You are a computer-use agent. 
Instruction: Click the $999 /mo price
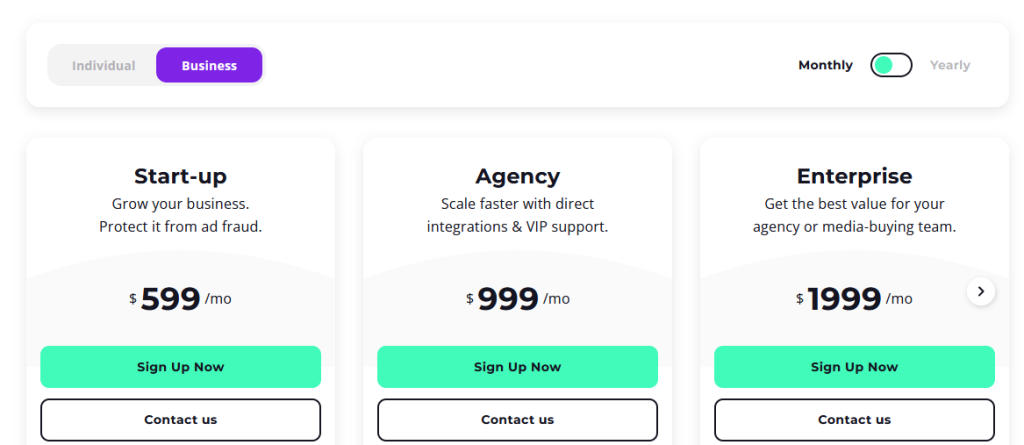(517, 299)
